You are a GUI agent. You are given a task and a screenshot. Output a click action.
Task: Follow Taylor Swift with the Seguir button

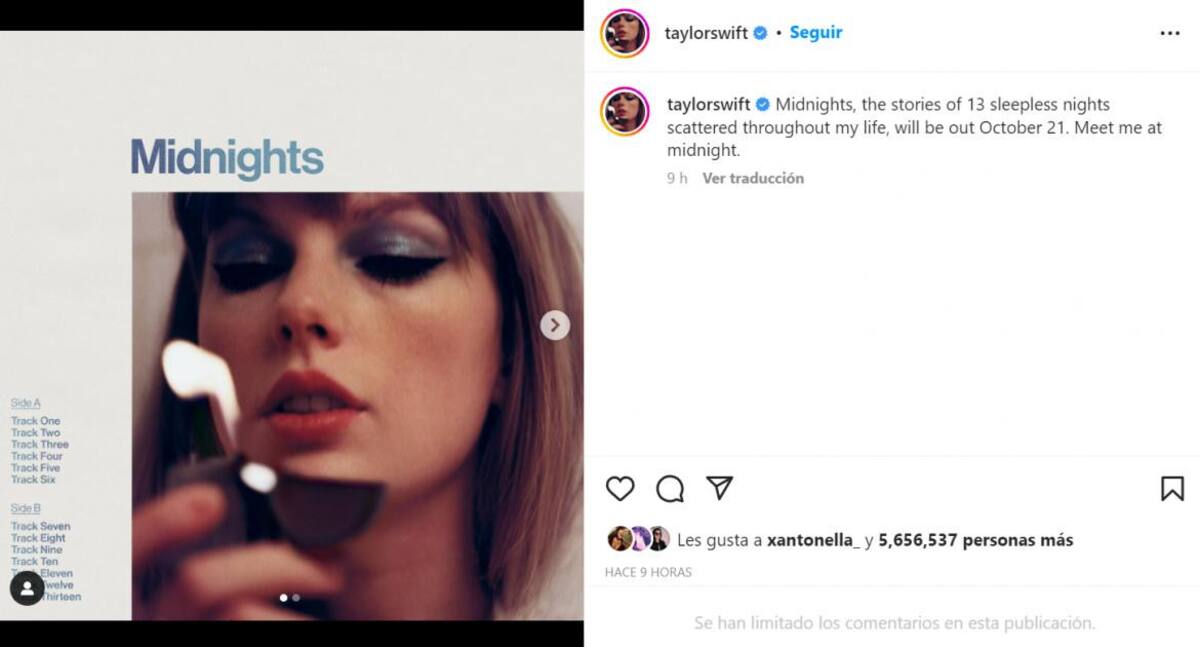pos(816,32)
